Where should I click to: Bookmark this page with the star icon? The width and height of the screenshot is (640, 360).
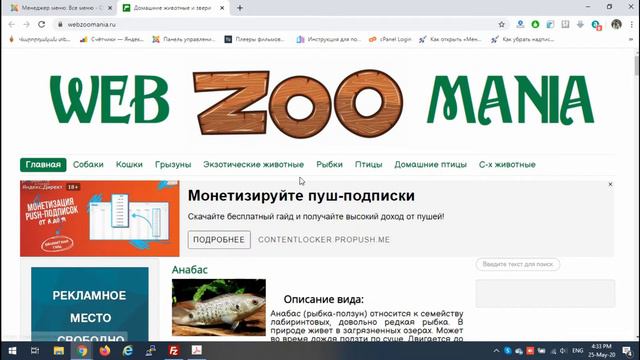(x=502, y=24)
